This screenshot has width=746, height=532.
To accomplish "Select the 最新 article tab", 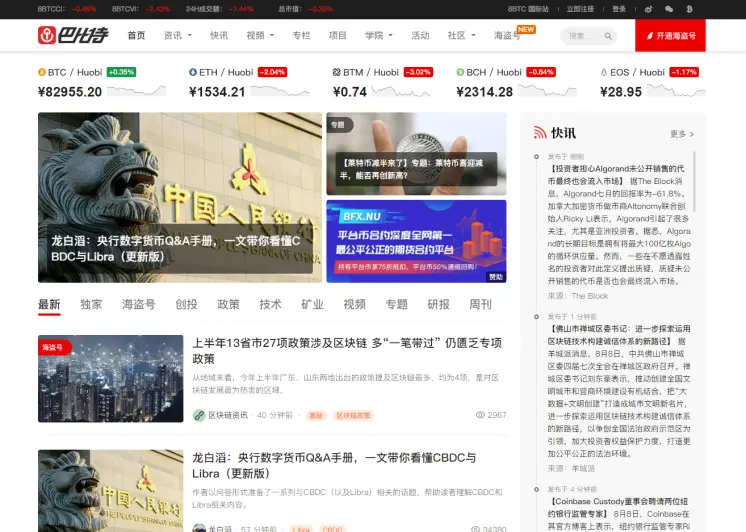I will pyautogui.click(x=49, y=304).
